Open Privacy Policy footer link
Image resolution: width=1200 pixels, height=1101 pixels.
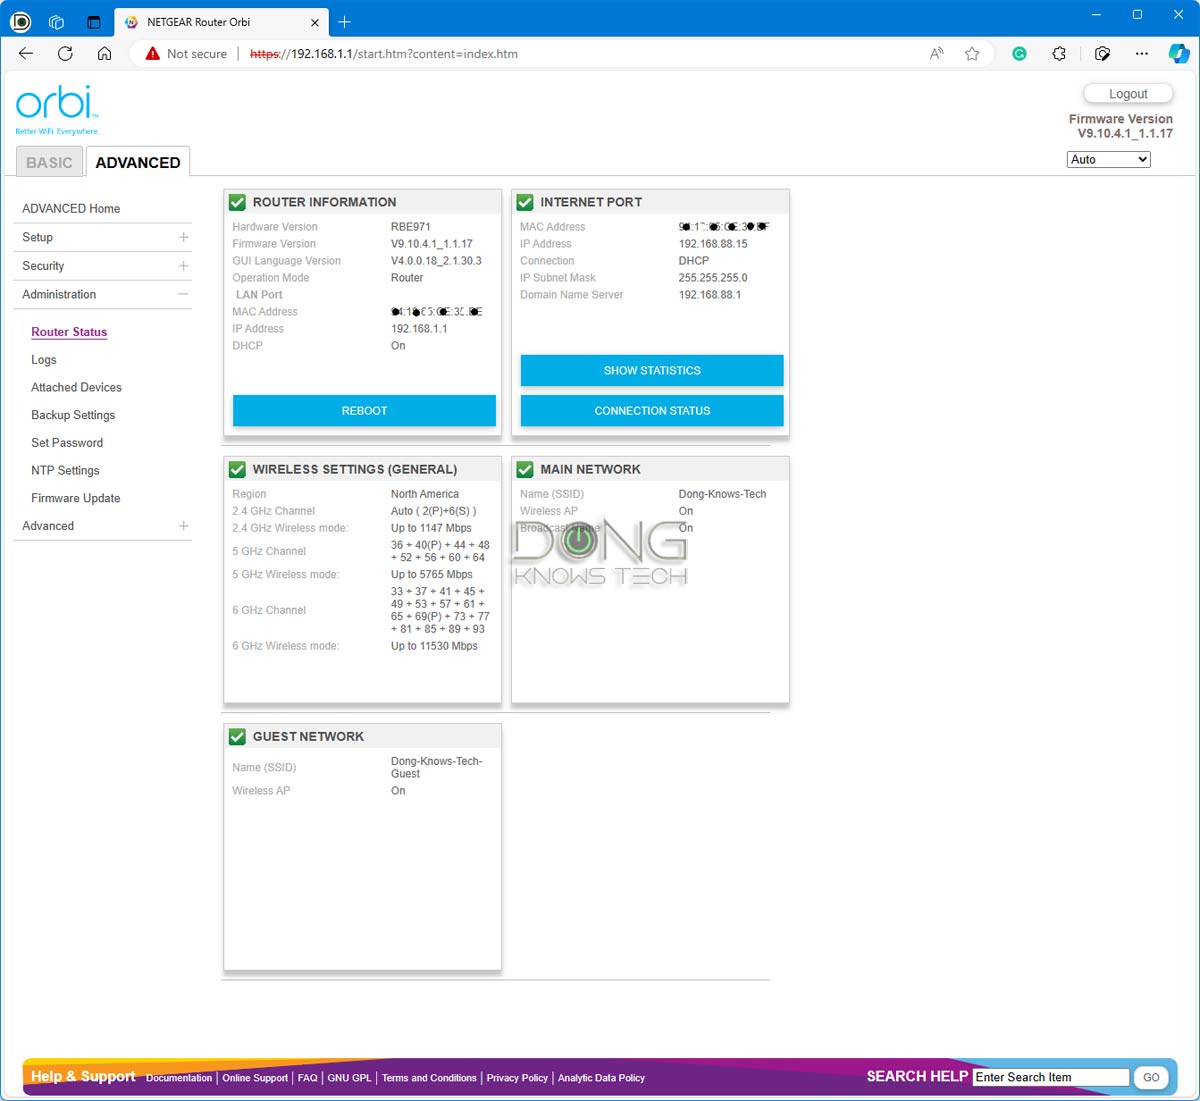click(x=517, y=1078)
